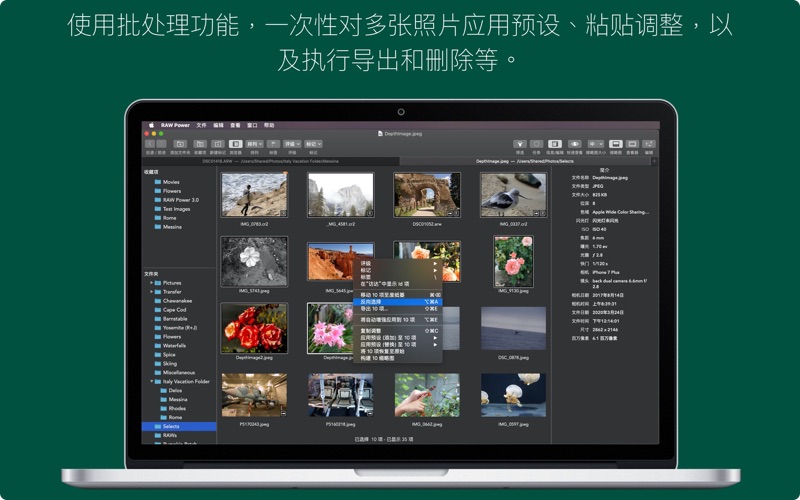Expand the Transfer folder
800x500 pixels.
[152, 292]
